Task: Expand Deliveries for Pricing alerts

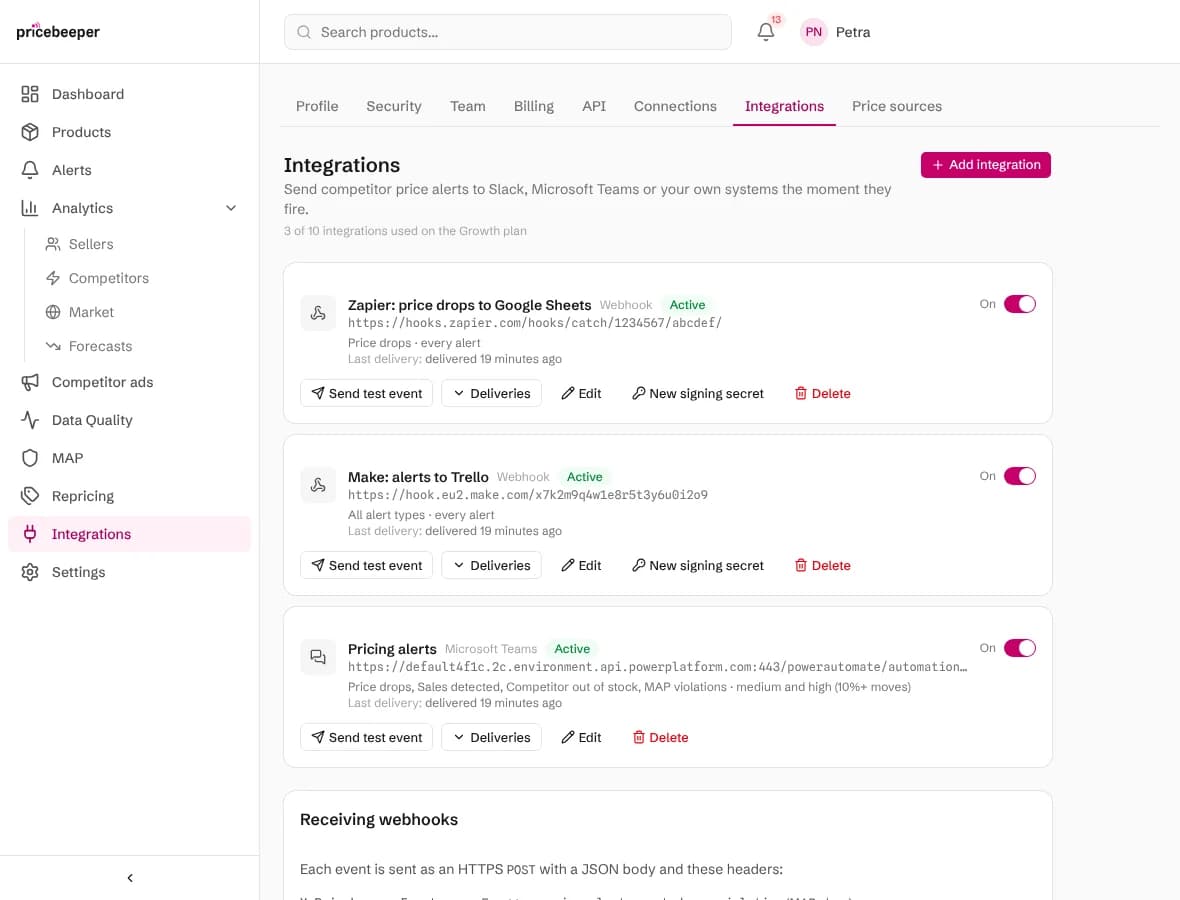Action: click(491, 737)
